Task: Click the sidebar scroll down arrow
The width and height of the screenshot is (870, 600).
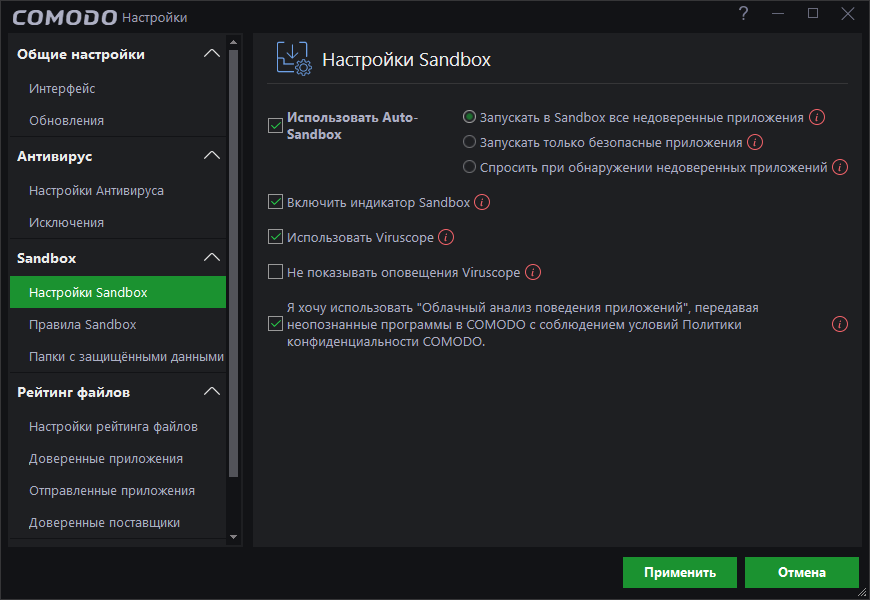Action: pos(234,538)
